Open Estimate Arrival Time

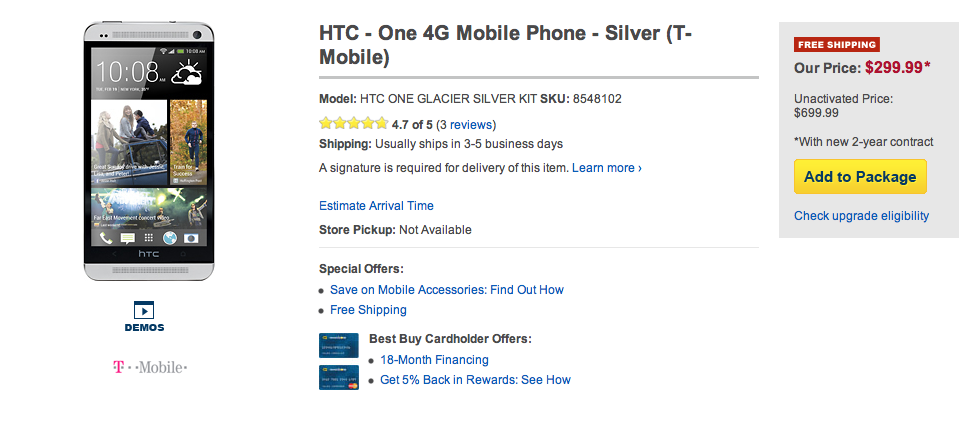tap(376, 206)
